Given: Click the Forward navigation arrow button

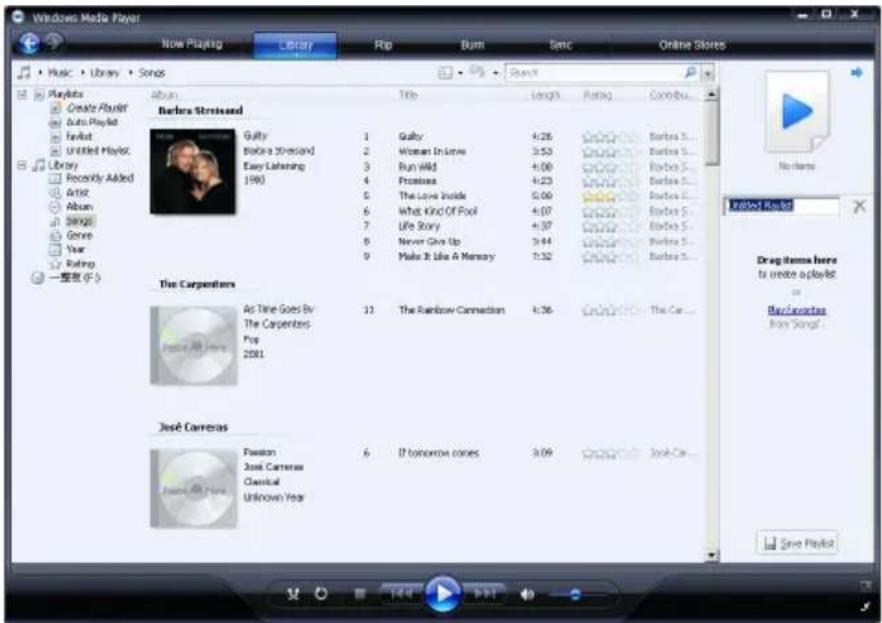Looking at the screenshot, I should [54, 42].
